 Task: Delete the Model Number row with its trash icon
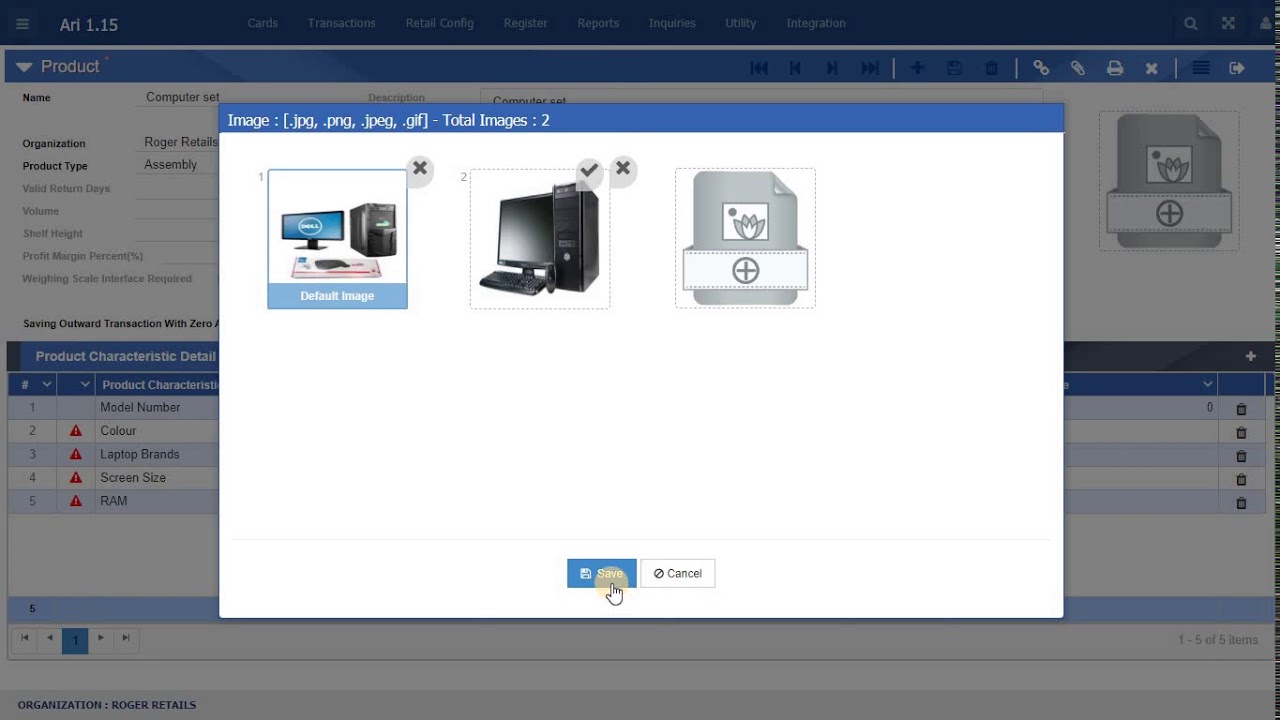(1241, 409)
